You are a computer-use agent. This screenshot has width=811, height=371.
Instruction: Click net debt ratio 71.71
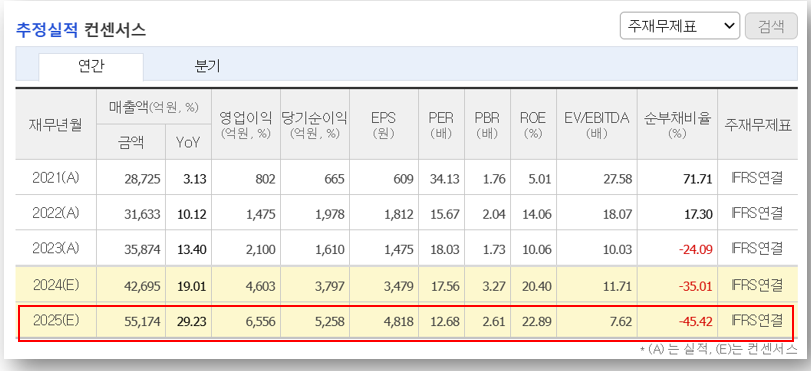[x=698, y=179]
